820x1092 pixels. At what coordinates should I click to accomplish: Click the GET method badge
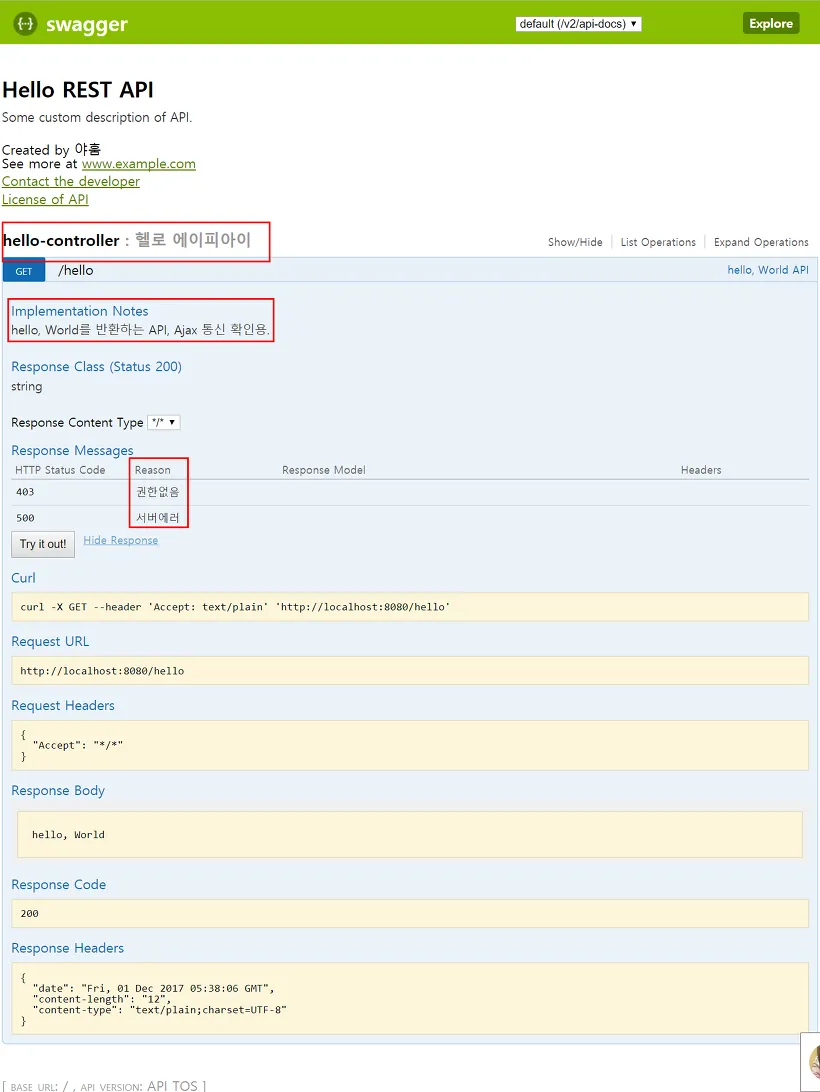[24, 271]
